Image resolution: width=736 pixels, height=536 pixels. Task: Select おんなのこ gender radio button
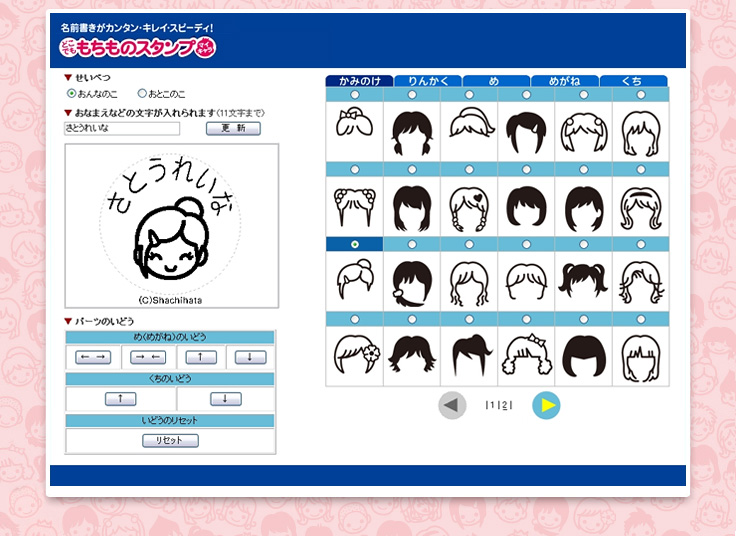(x=71, y=93)
